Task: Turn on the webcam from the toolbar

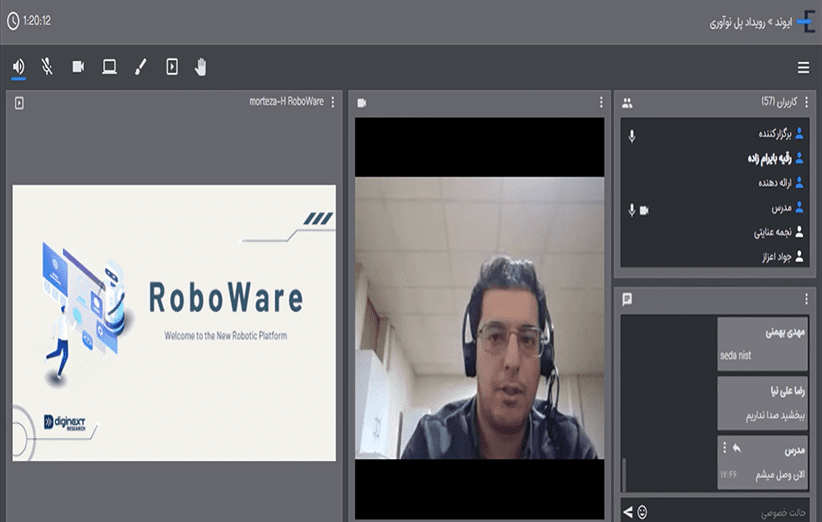Action: tap(78, 67)
